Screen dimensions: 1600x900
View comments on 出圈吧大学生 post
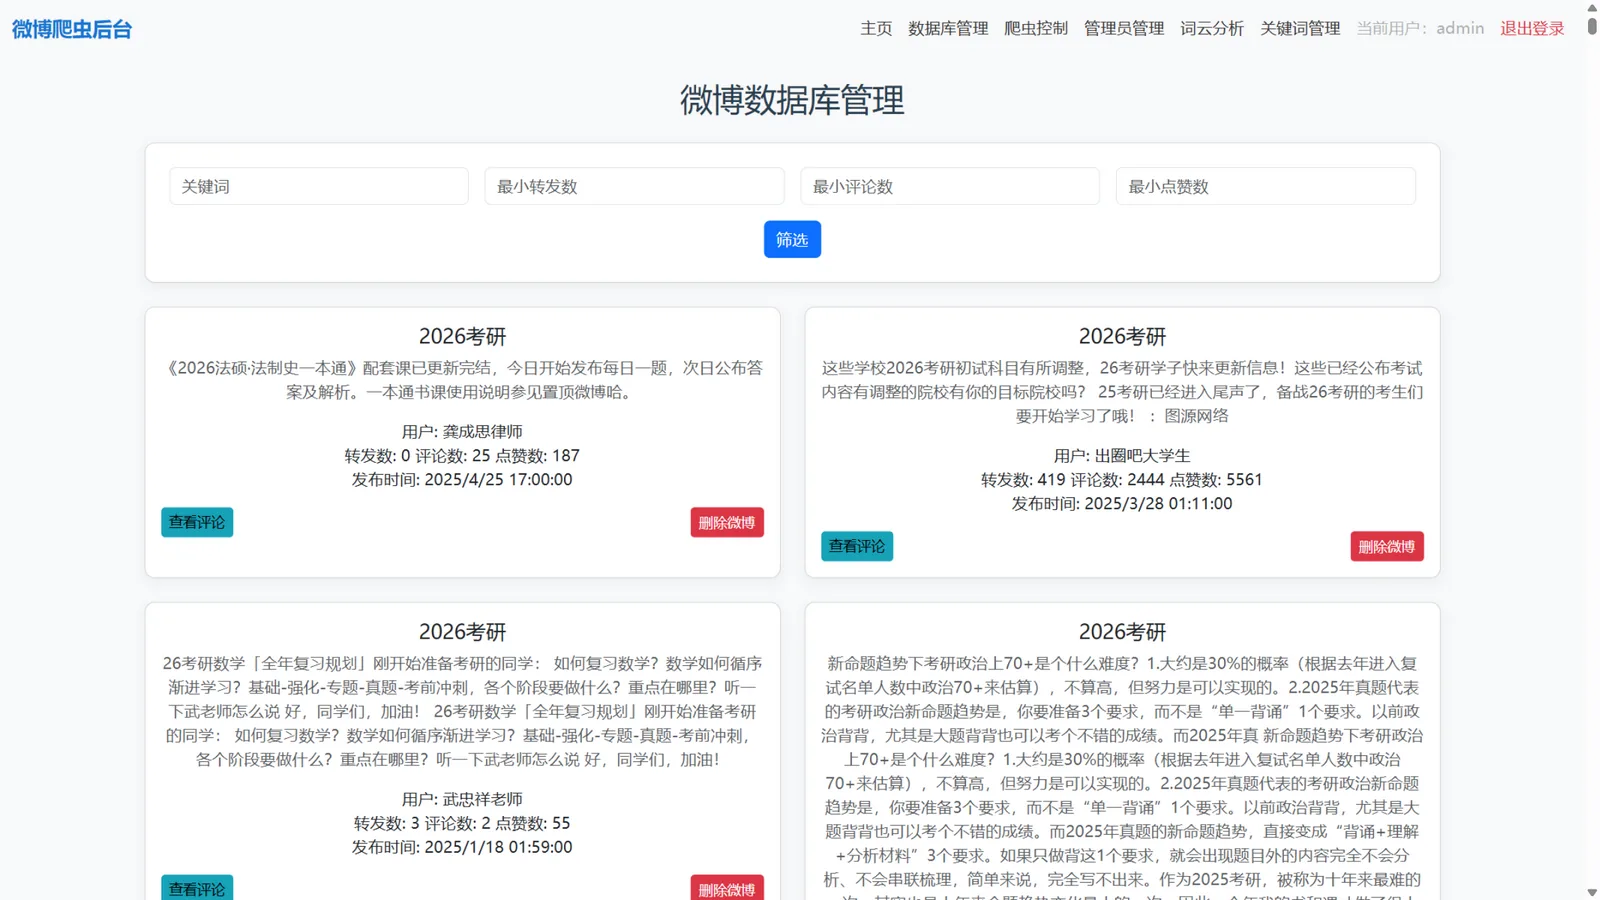pos(857,546)
